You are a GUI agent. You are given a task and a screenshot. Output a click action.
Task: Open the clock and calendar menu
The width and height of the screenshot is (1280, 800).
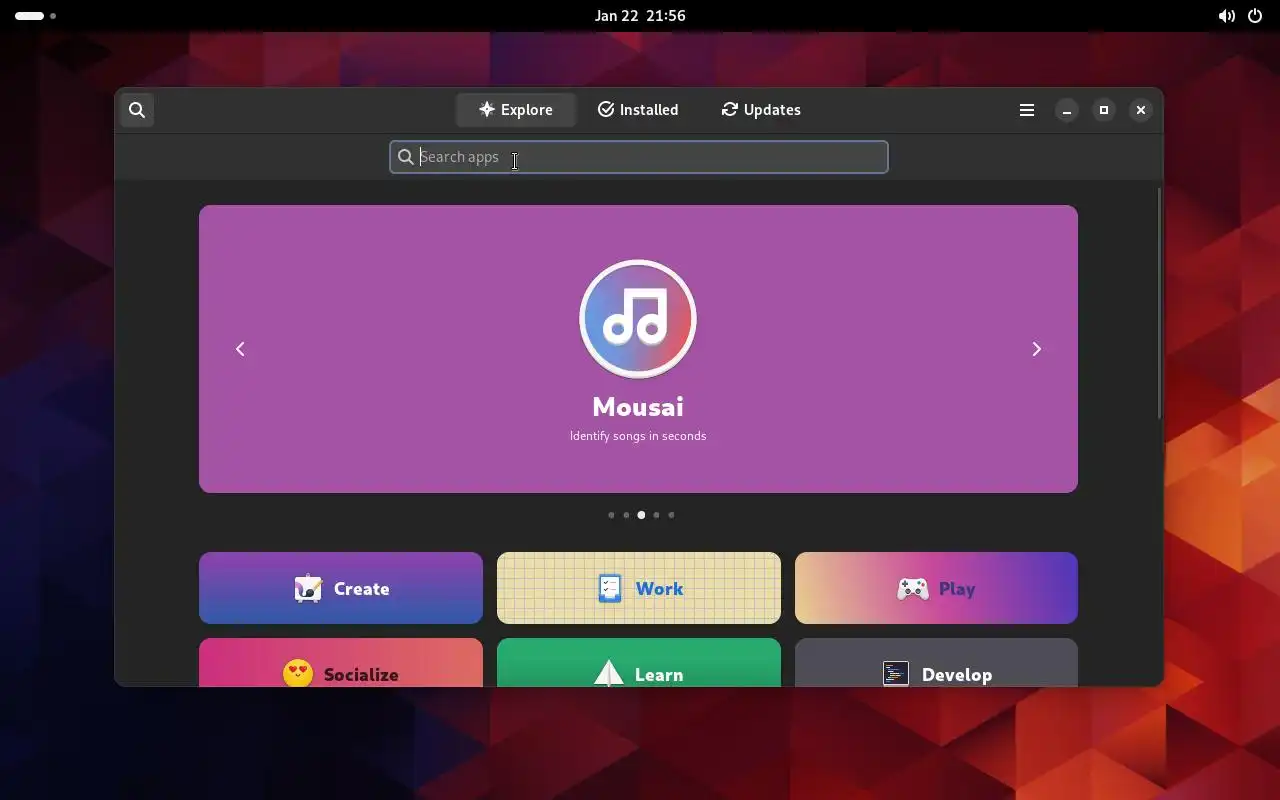point(640,16)
